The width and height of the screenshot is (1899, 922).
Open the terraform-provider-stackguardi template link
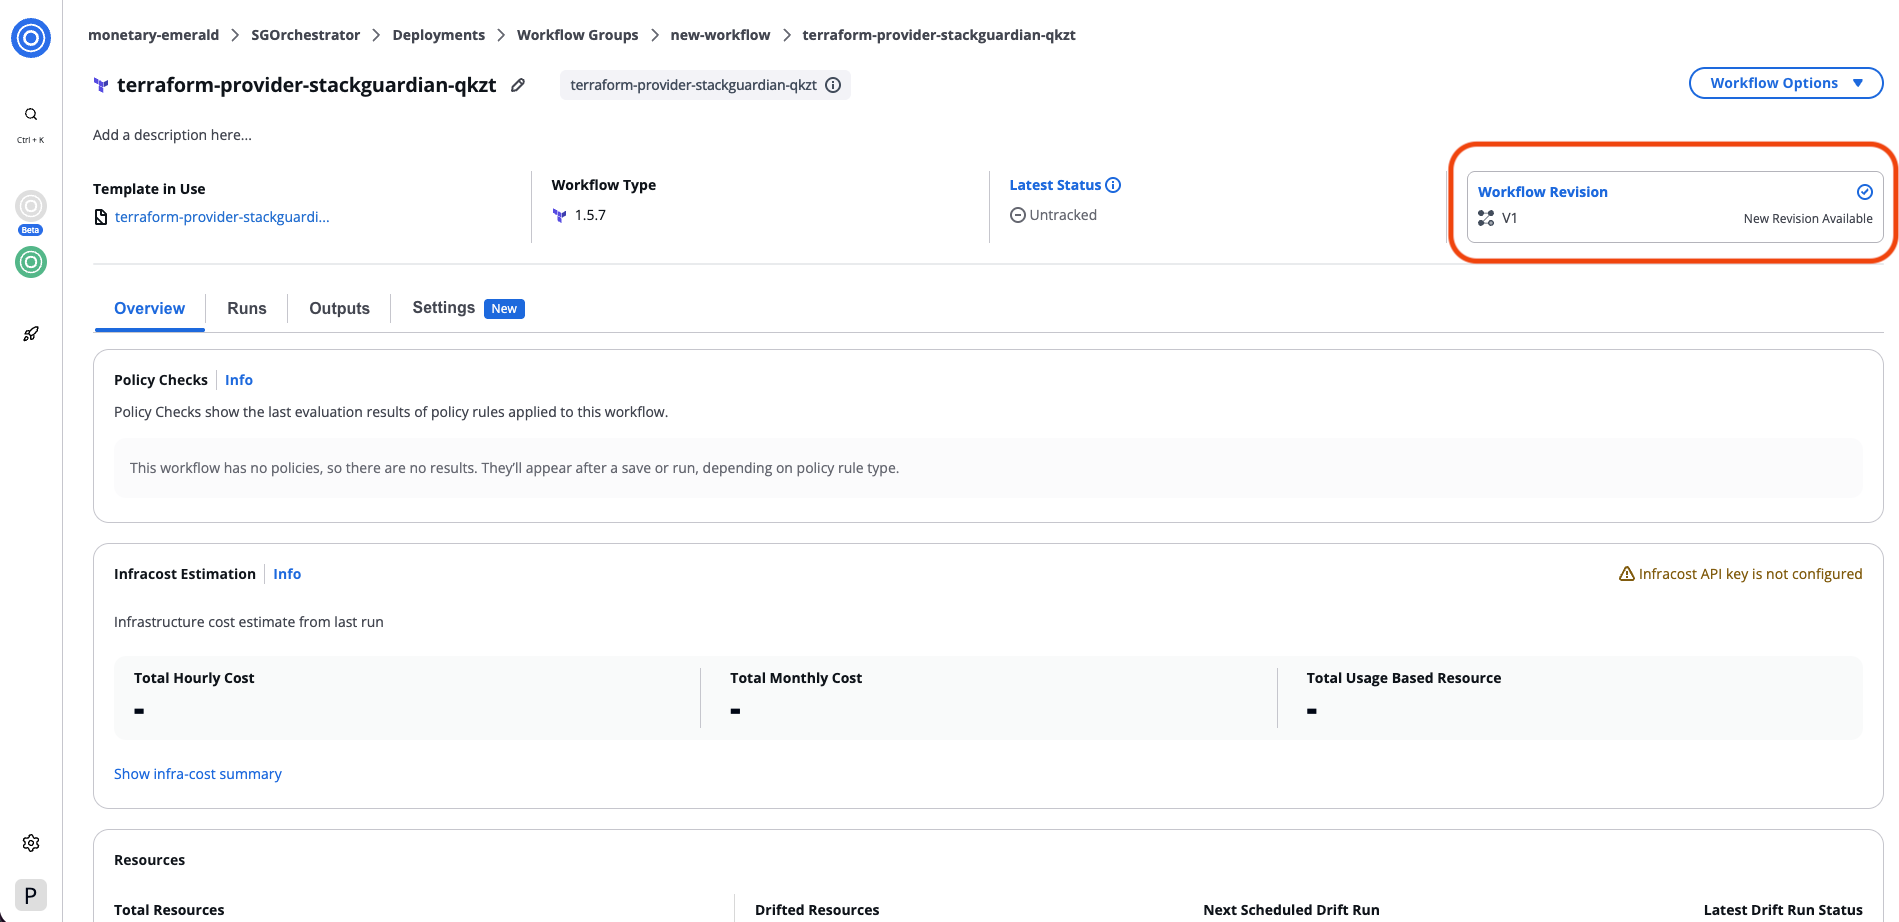(x=221, y=217)
